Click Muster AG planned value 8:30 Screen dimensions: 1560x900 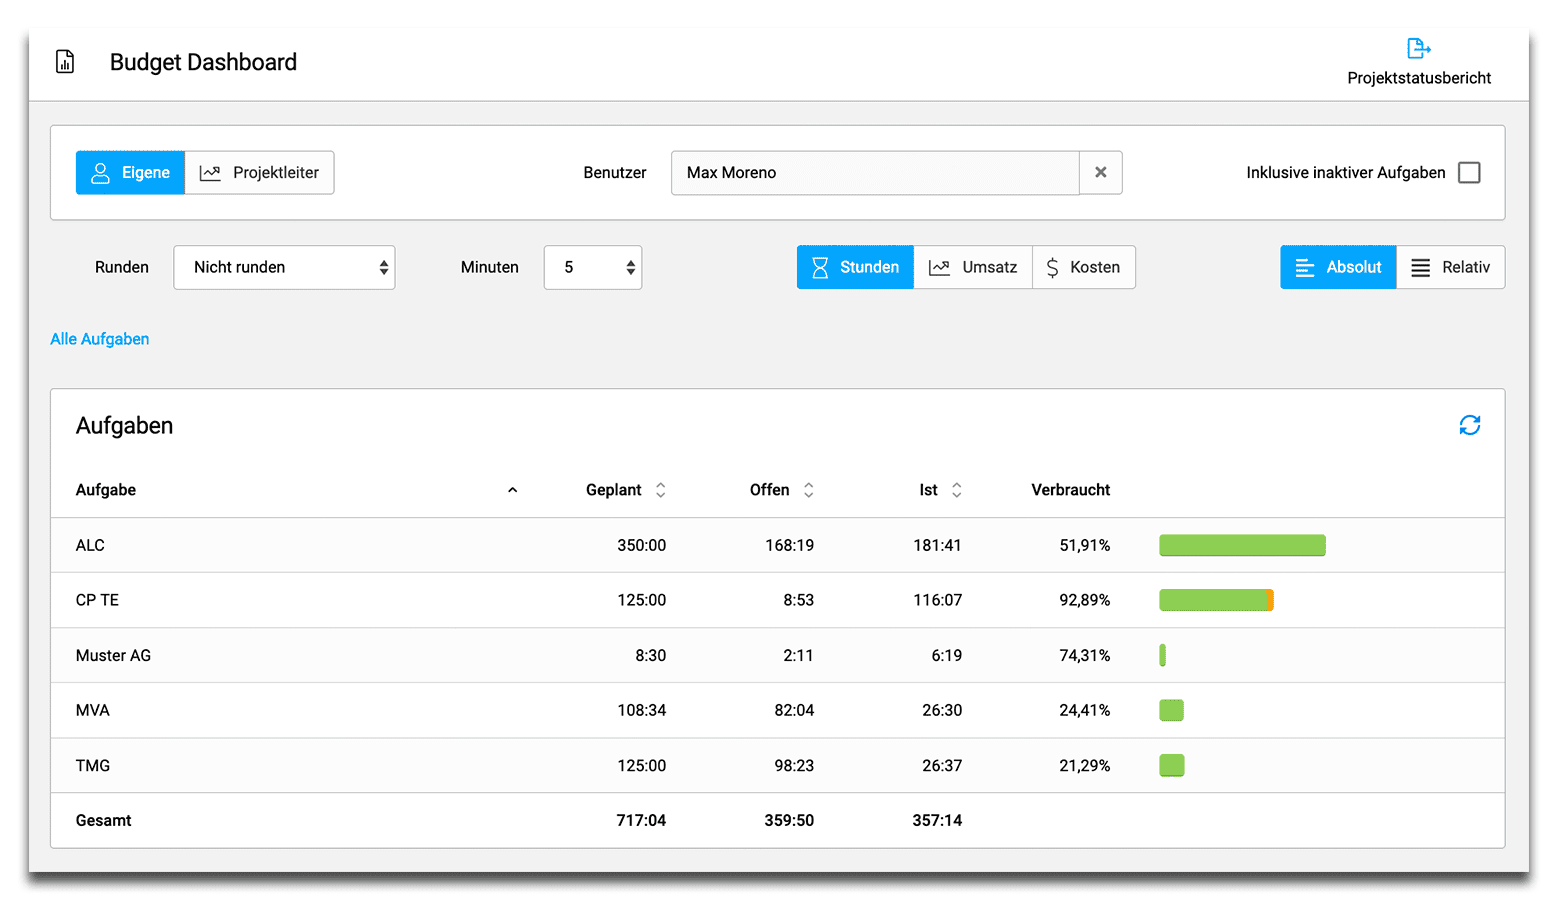650,655
